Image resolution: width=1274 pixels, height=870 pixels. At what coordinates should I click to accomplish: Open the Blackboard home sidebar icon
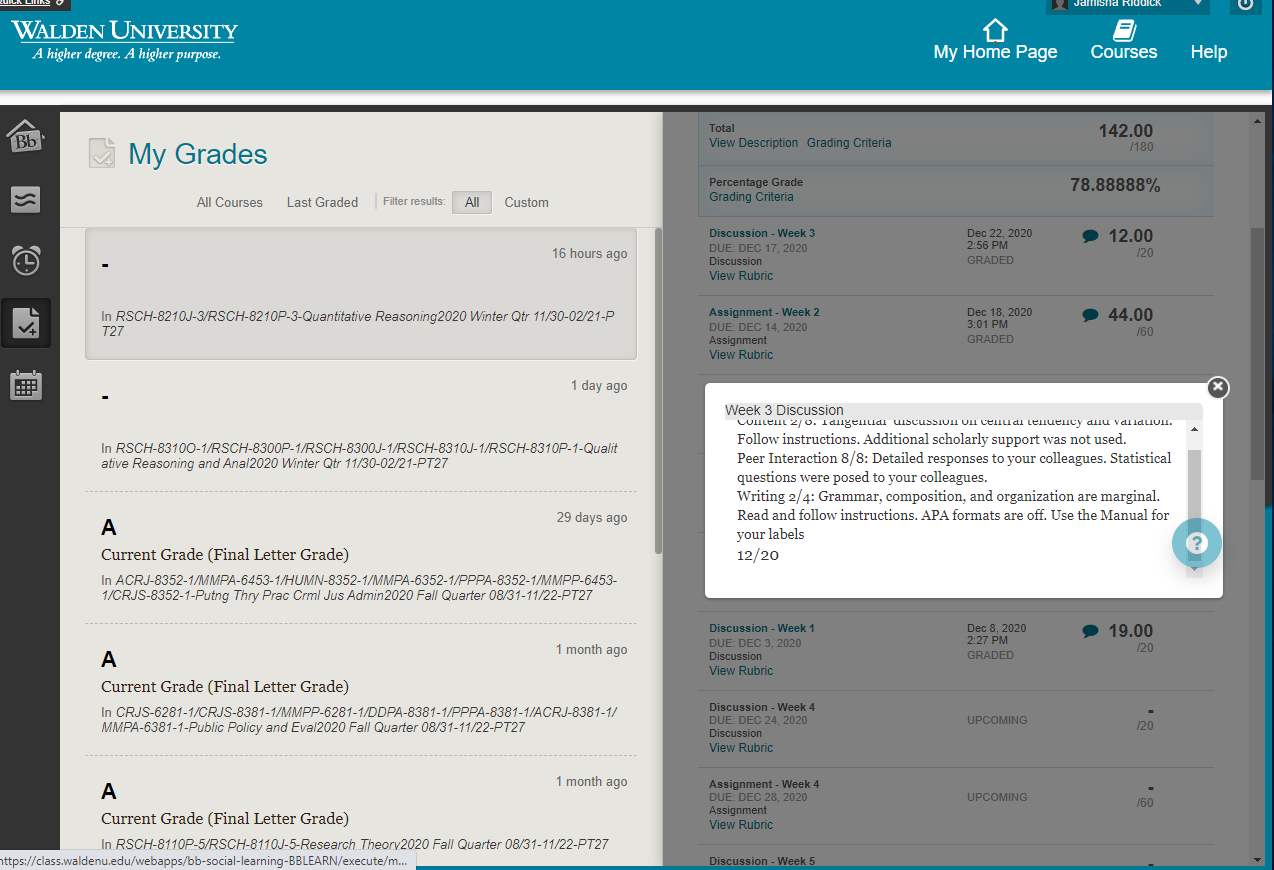pyautogui.click(x=26, y=136)
